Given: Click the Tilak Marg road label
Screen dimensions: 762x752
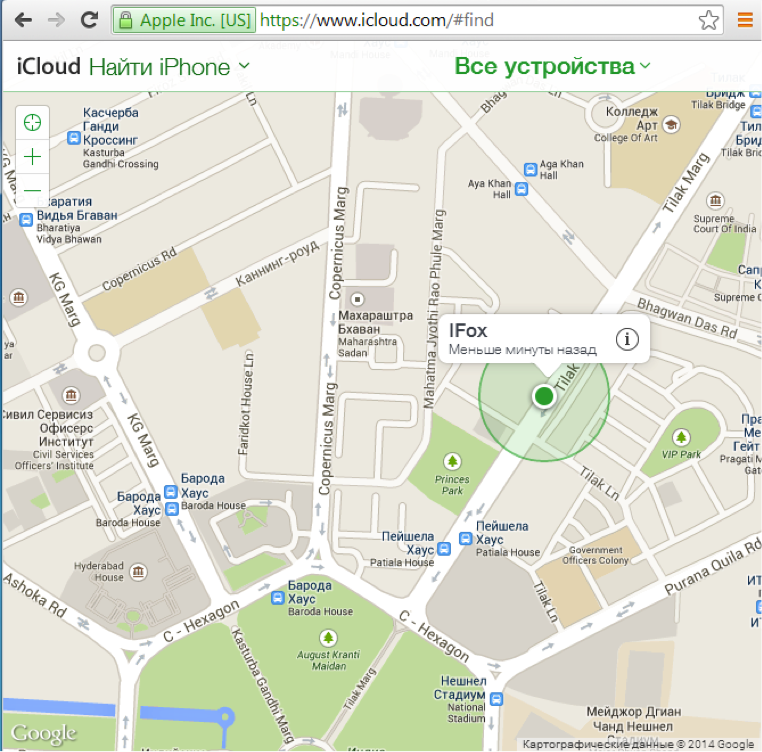Looking at the screenshot, I should pos(686,182).
